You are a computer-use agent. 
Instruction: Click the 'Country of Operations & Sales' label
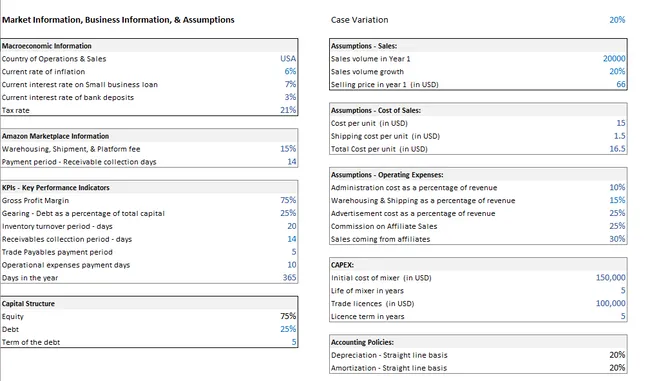pyautogui.click(x=54, y=59)
